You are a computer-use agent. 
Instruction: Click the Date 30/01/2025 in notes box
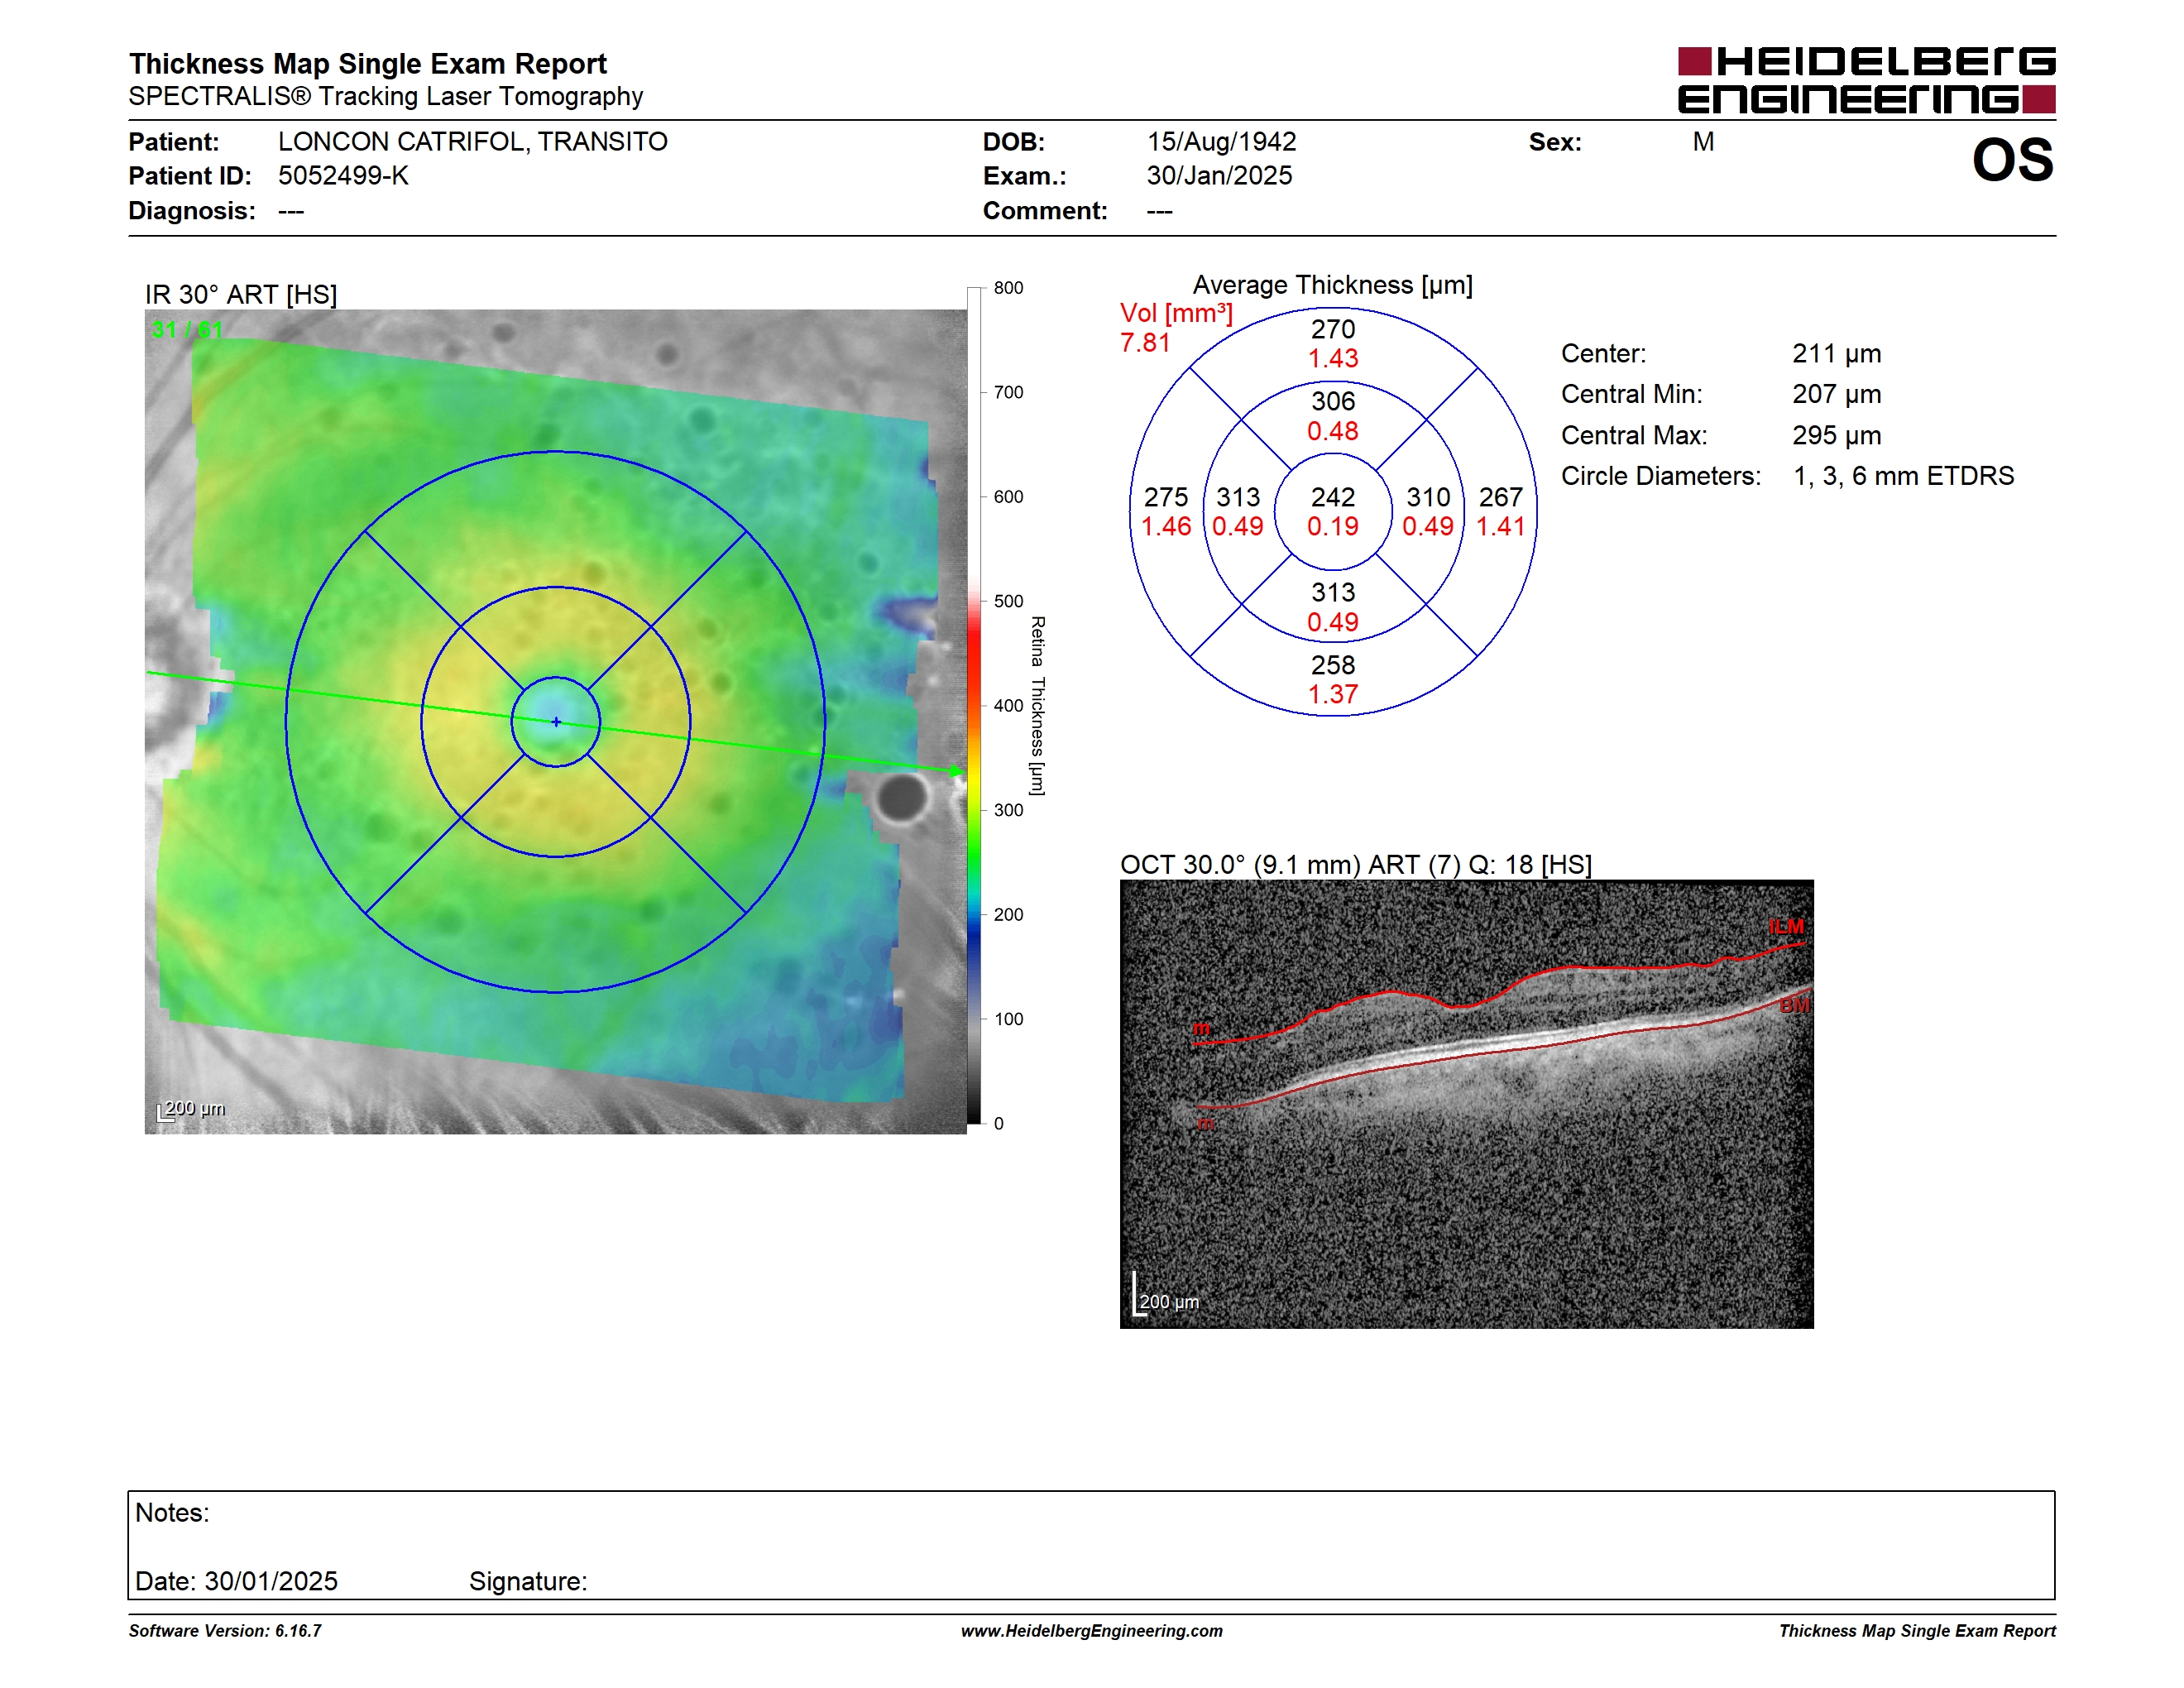click(236, 1581)
